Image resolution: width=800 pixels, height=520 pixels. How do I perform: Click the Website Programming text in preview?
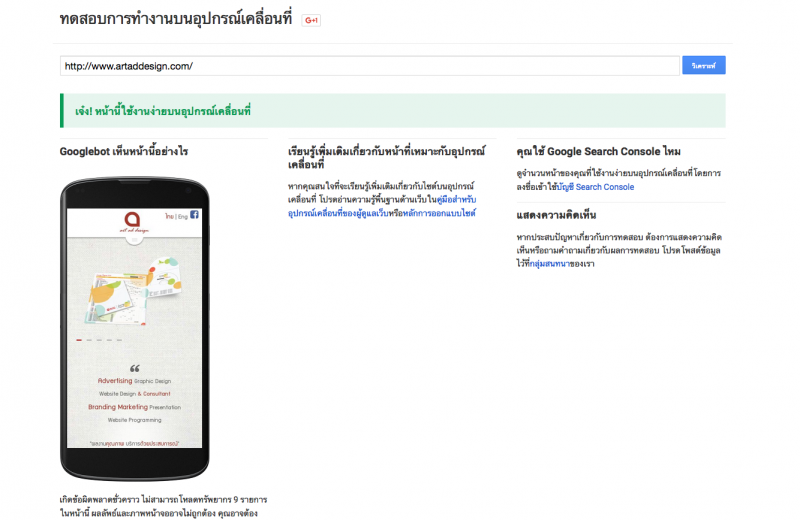tap(135, 420)
